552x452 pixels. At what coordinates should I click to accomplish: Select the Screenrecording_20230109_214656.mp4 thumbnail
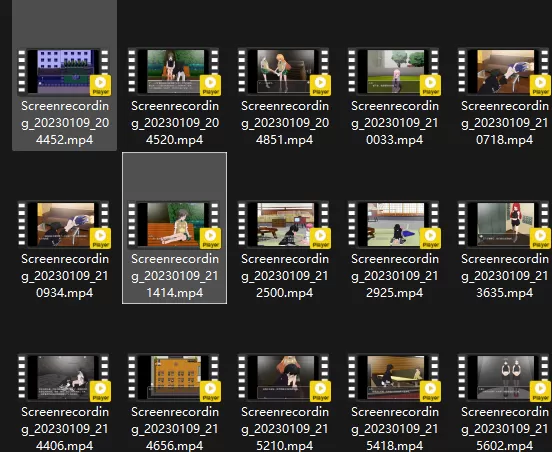coord(175,378)
